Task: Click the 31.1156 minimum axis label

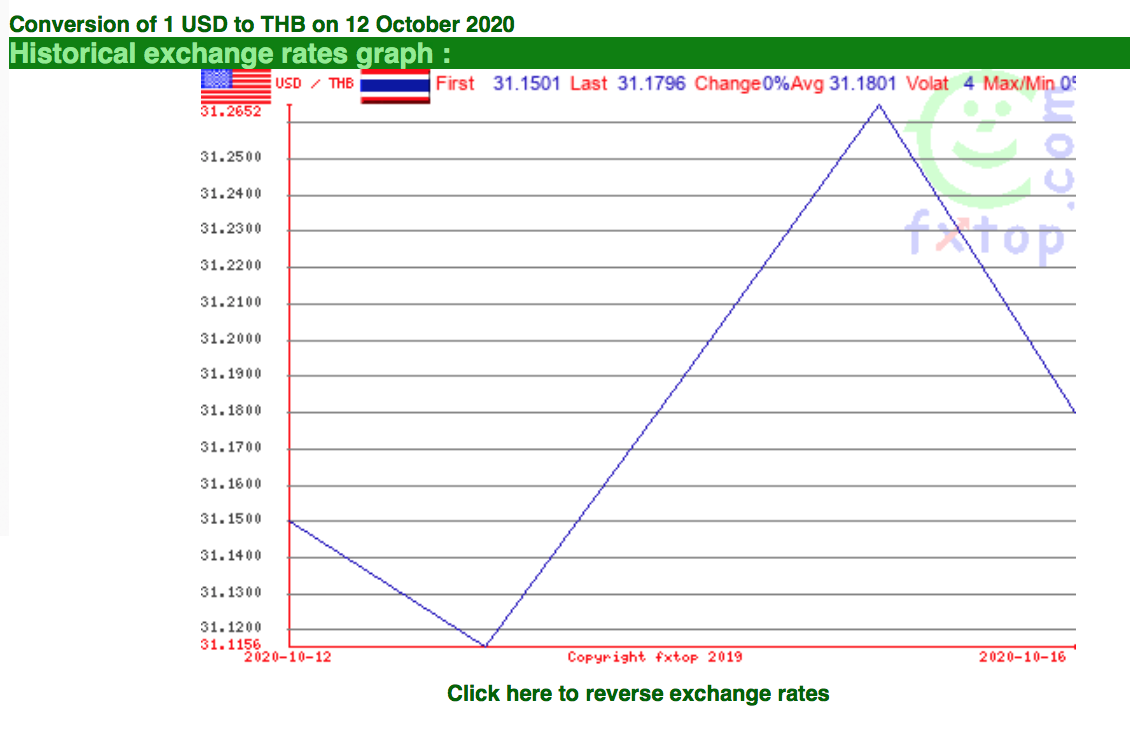Action: (231, 644)
